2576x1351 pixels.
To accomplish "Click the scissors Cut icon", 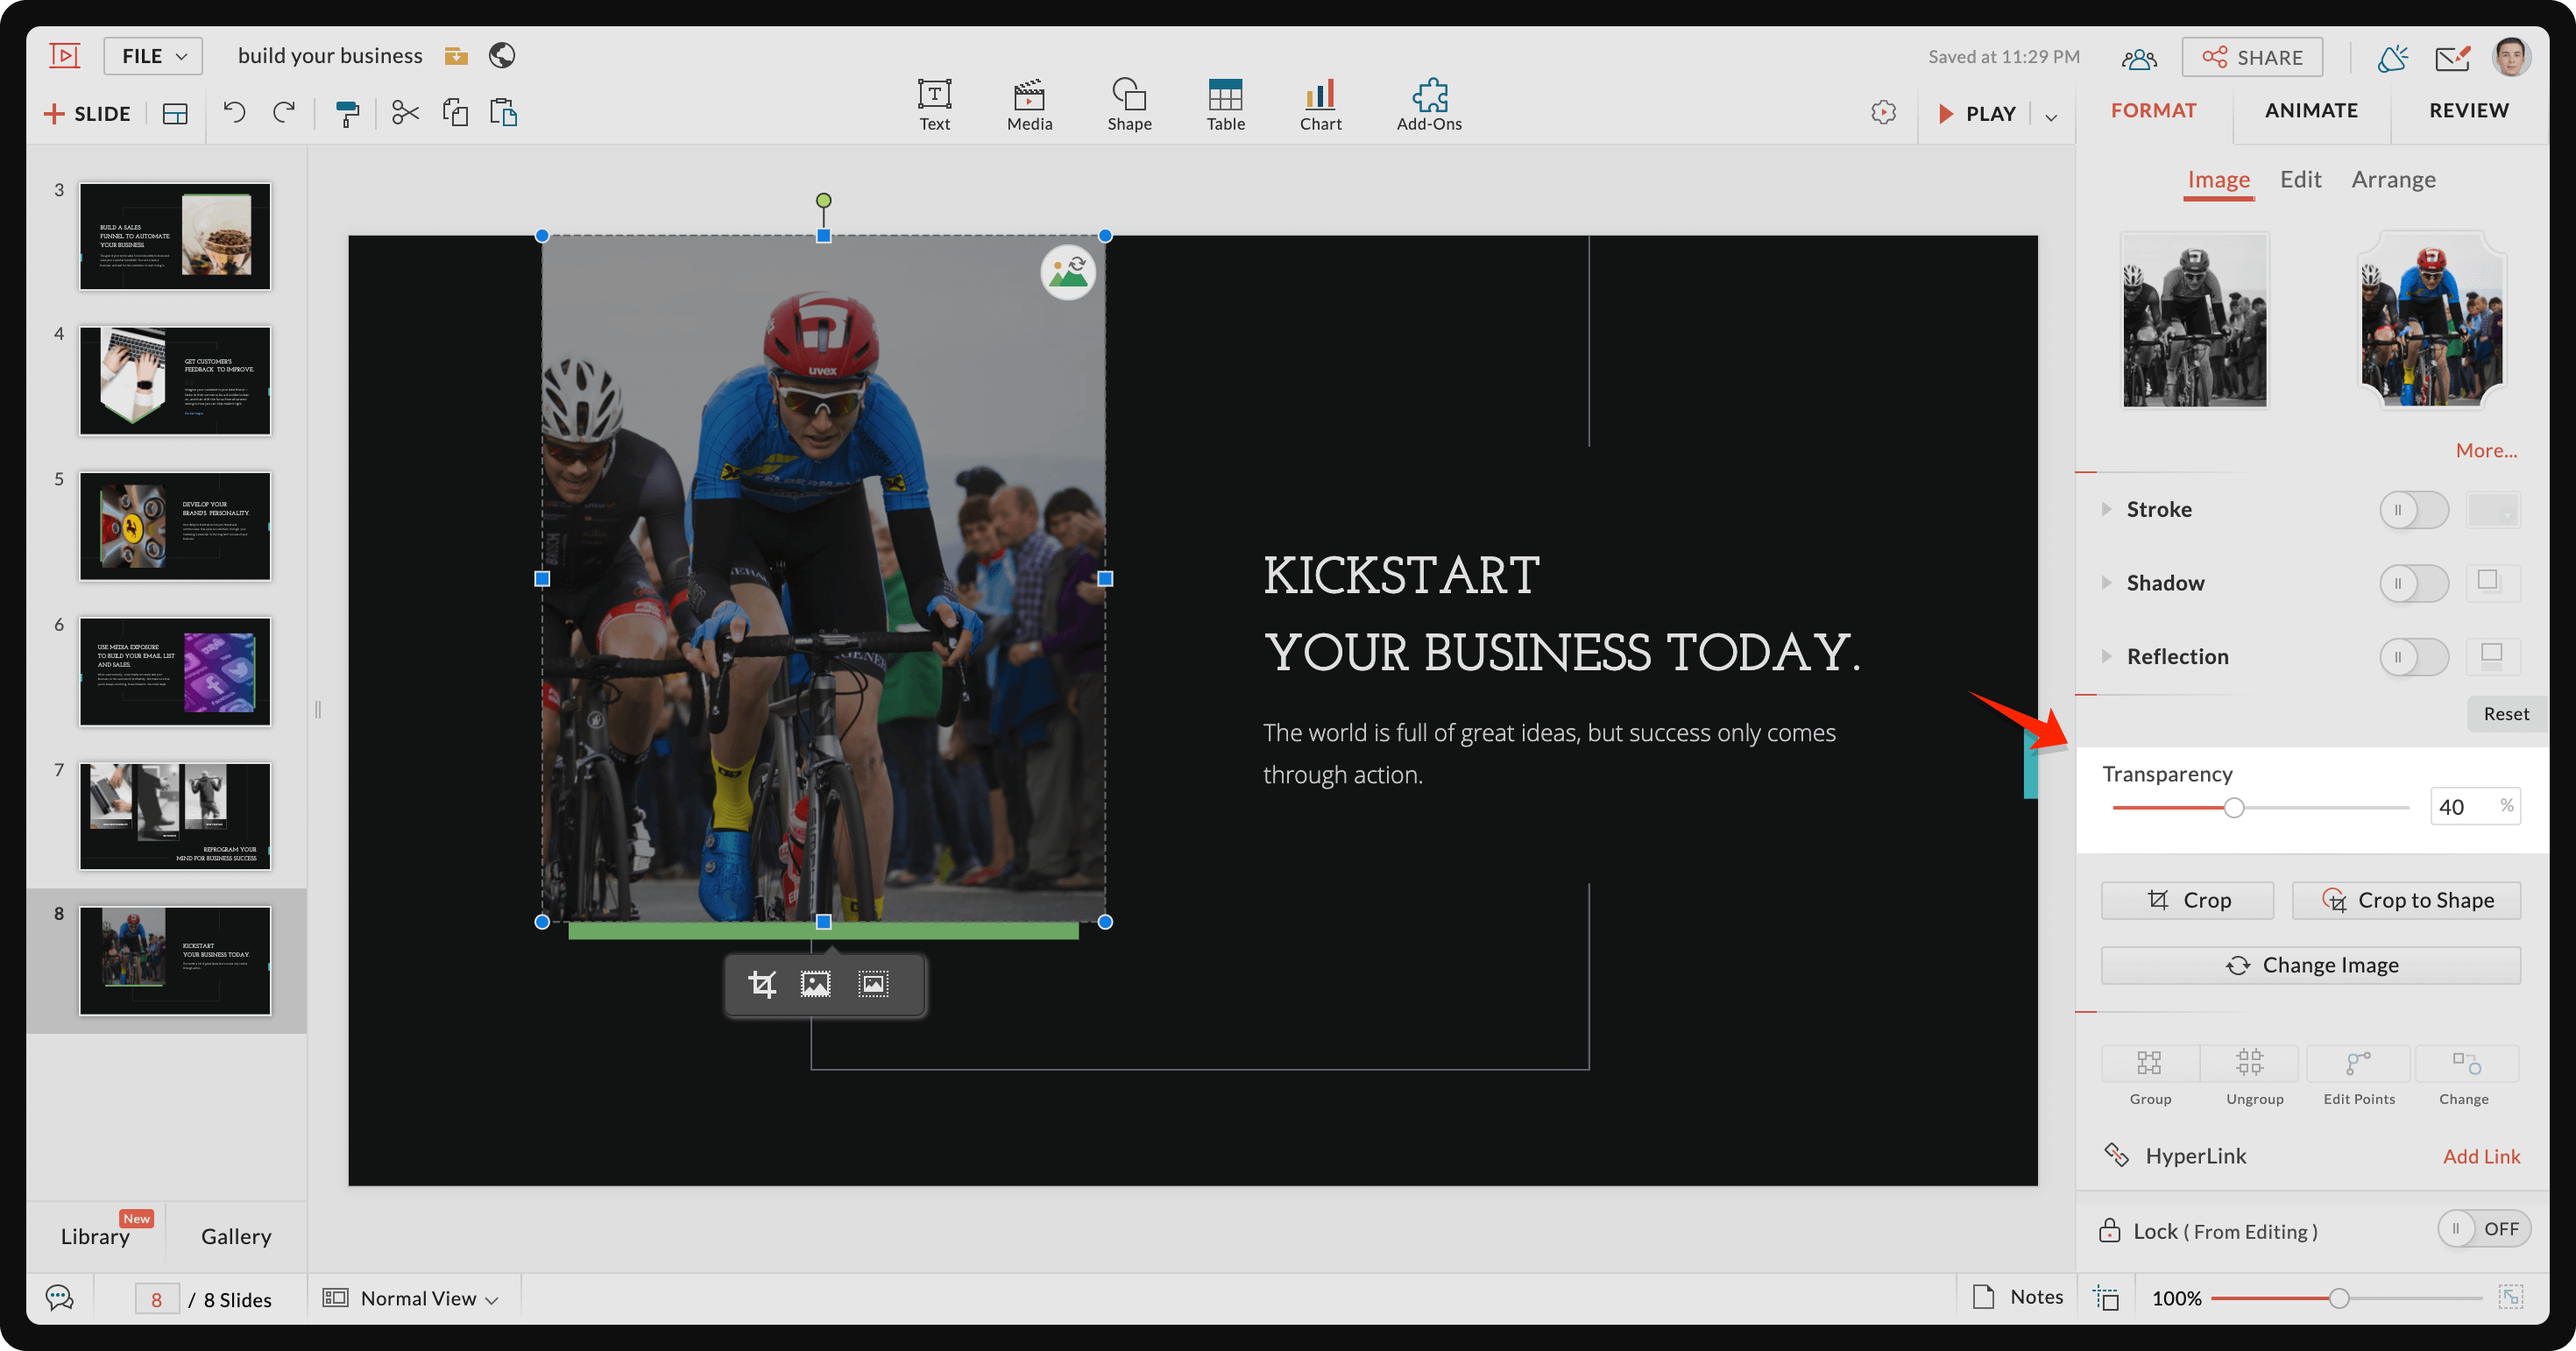I will [405, 112].
